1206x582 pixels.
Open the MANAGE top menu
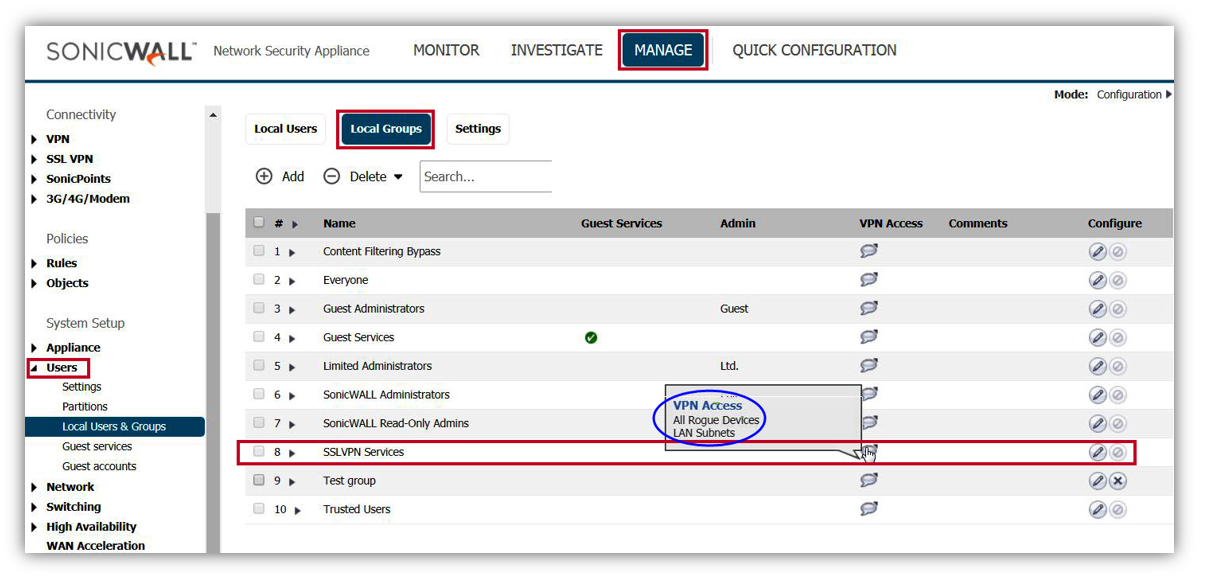tap(663, 50)
